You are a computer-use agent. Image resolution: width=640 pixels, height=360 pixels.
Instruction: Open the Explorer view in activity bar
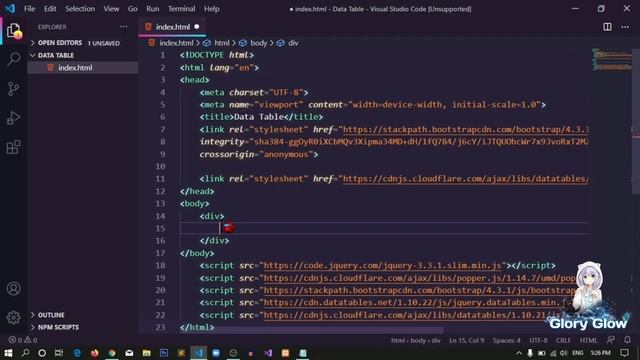point(13,31)
